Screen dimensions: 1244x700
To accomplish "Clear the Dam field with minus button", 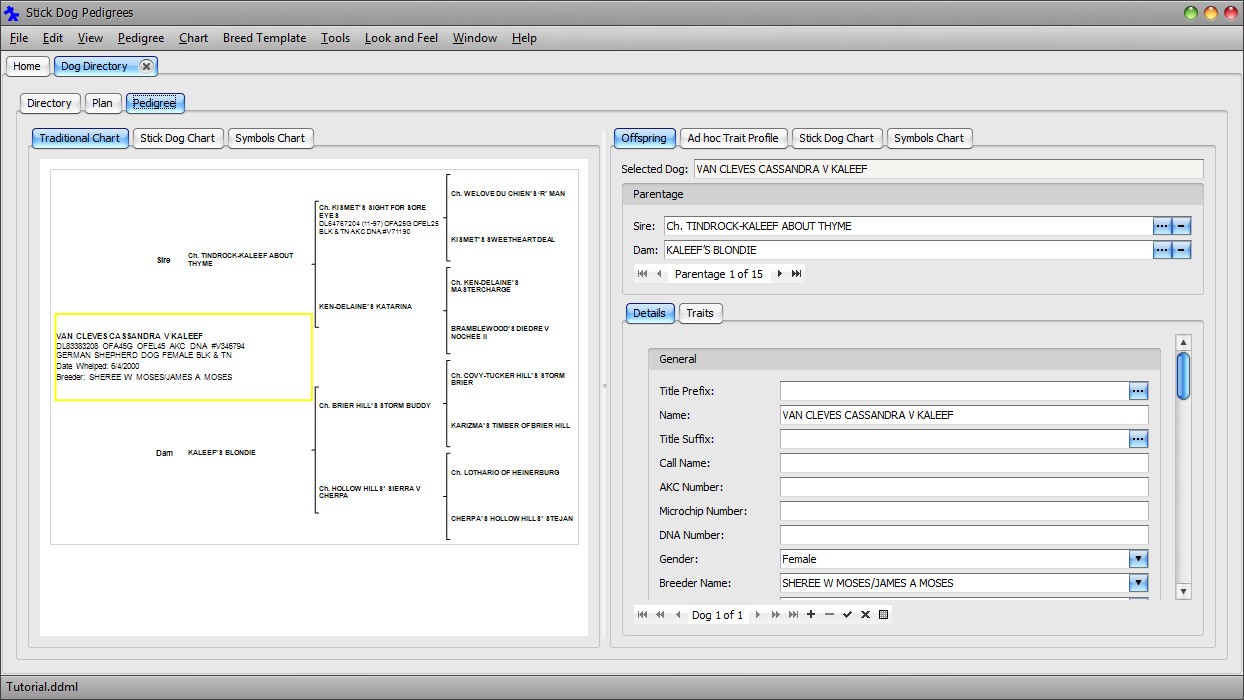I will coord(1181,250).
